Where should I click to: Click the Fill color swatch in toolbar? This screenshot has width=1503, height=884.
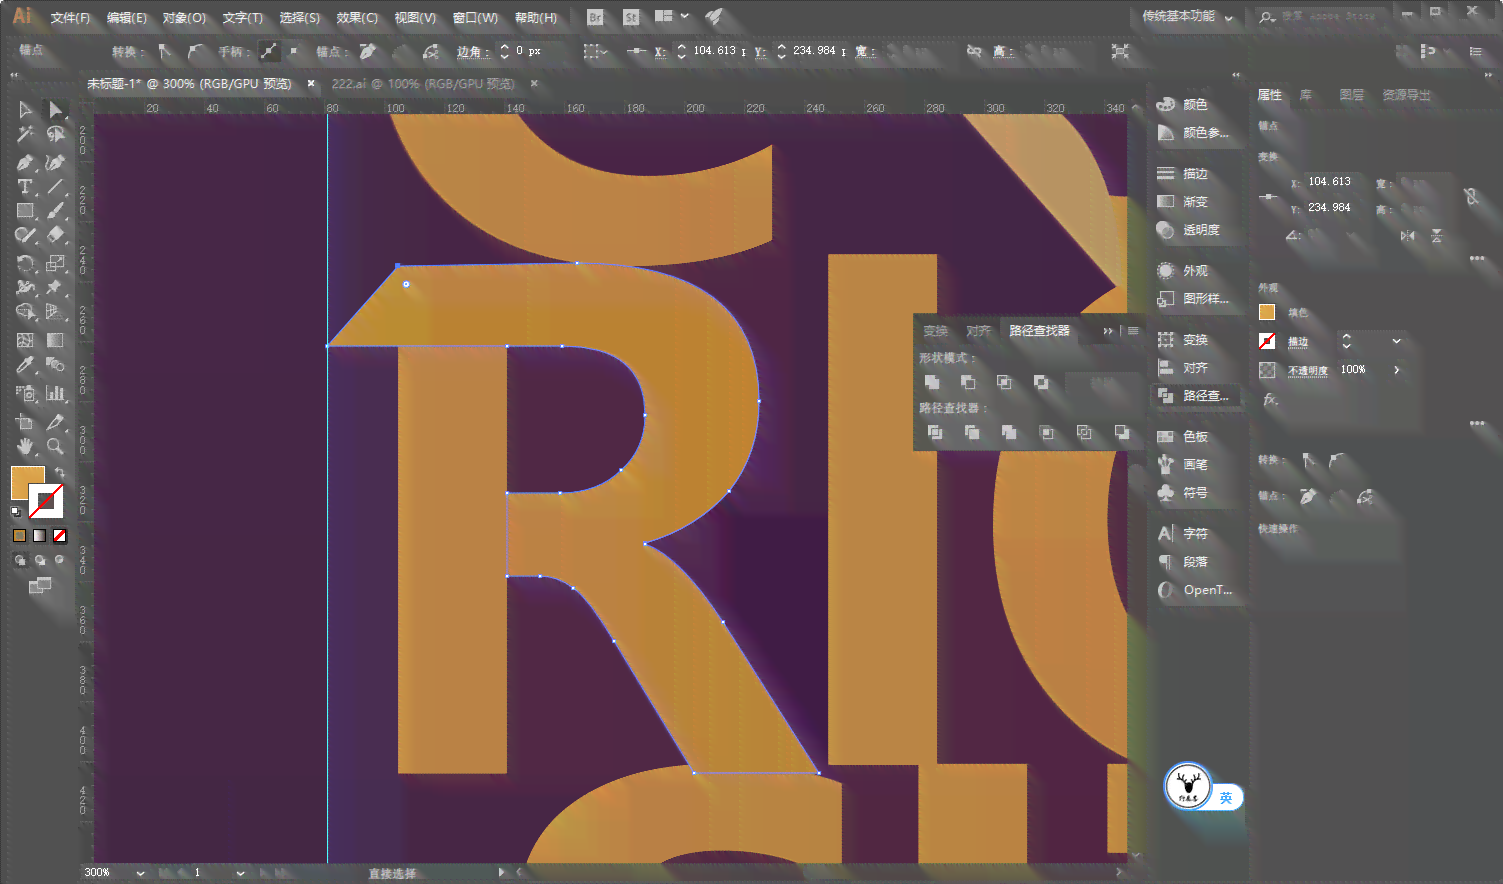point(27,482)
